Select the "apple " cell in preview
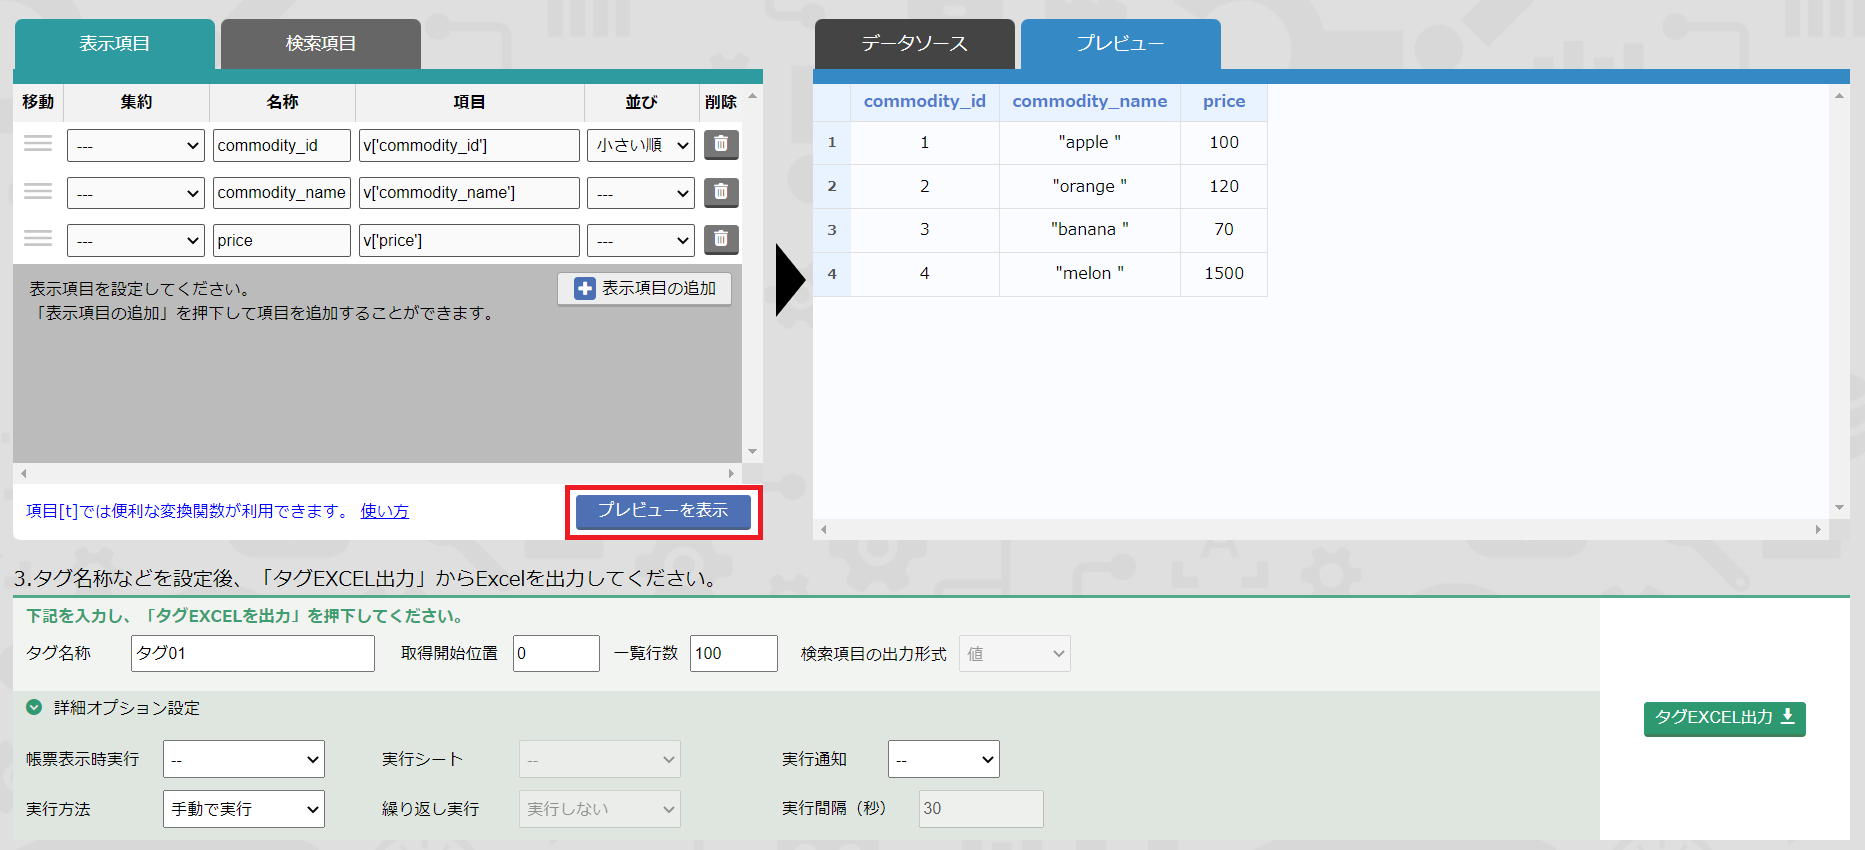This screenshot has height=850, width=1865. click(x=1090, y=143)
